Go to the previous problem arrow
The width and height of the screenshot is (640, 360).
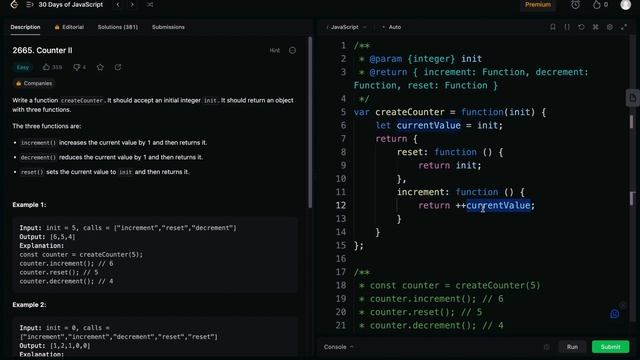(118, 4)
